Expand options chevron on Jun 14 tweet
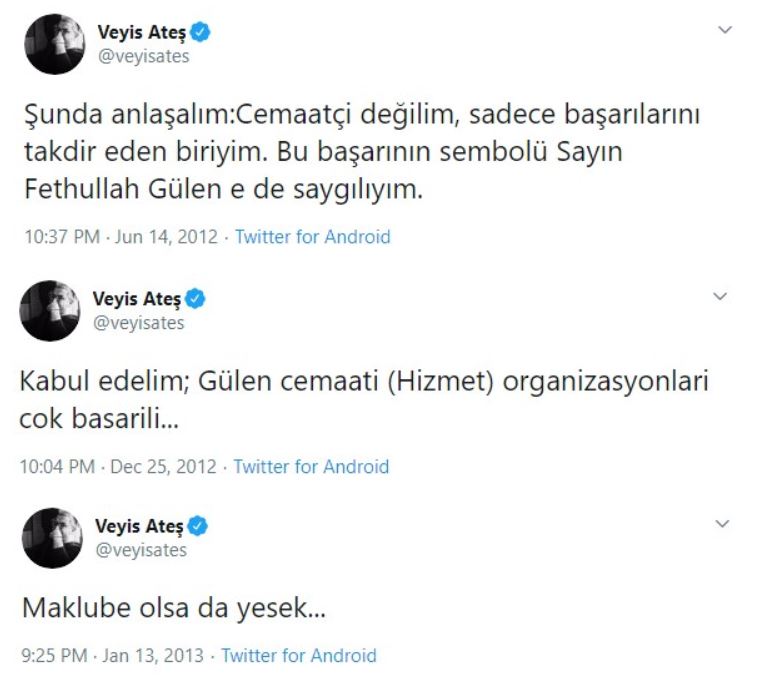This screenshot has width=771, height=692. click(x=725, y=30)
